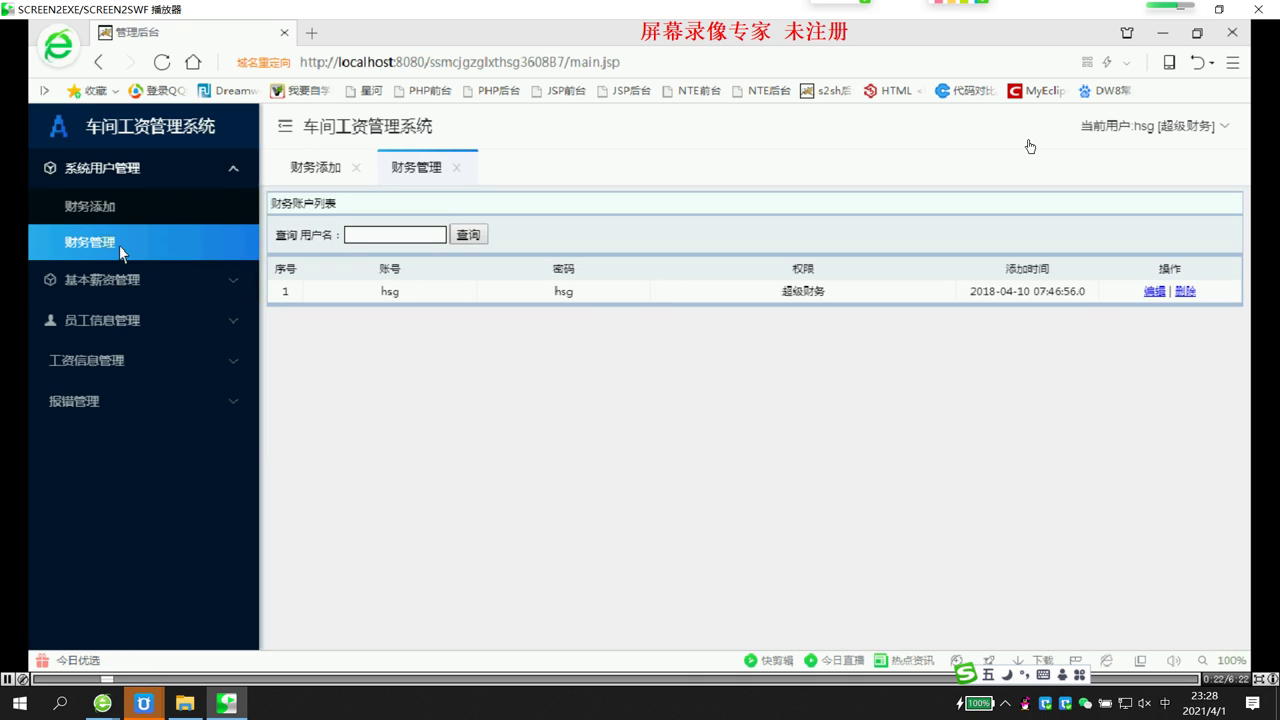
Task: Open browser home page icon
Action: (193, 62)
